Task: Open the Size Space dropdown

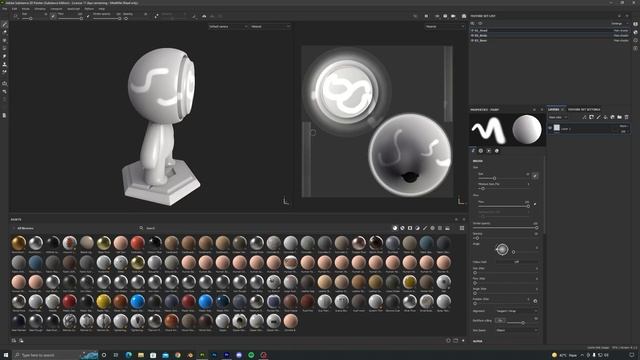Action: 517,330
